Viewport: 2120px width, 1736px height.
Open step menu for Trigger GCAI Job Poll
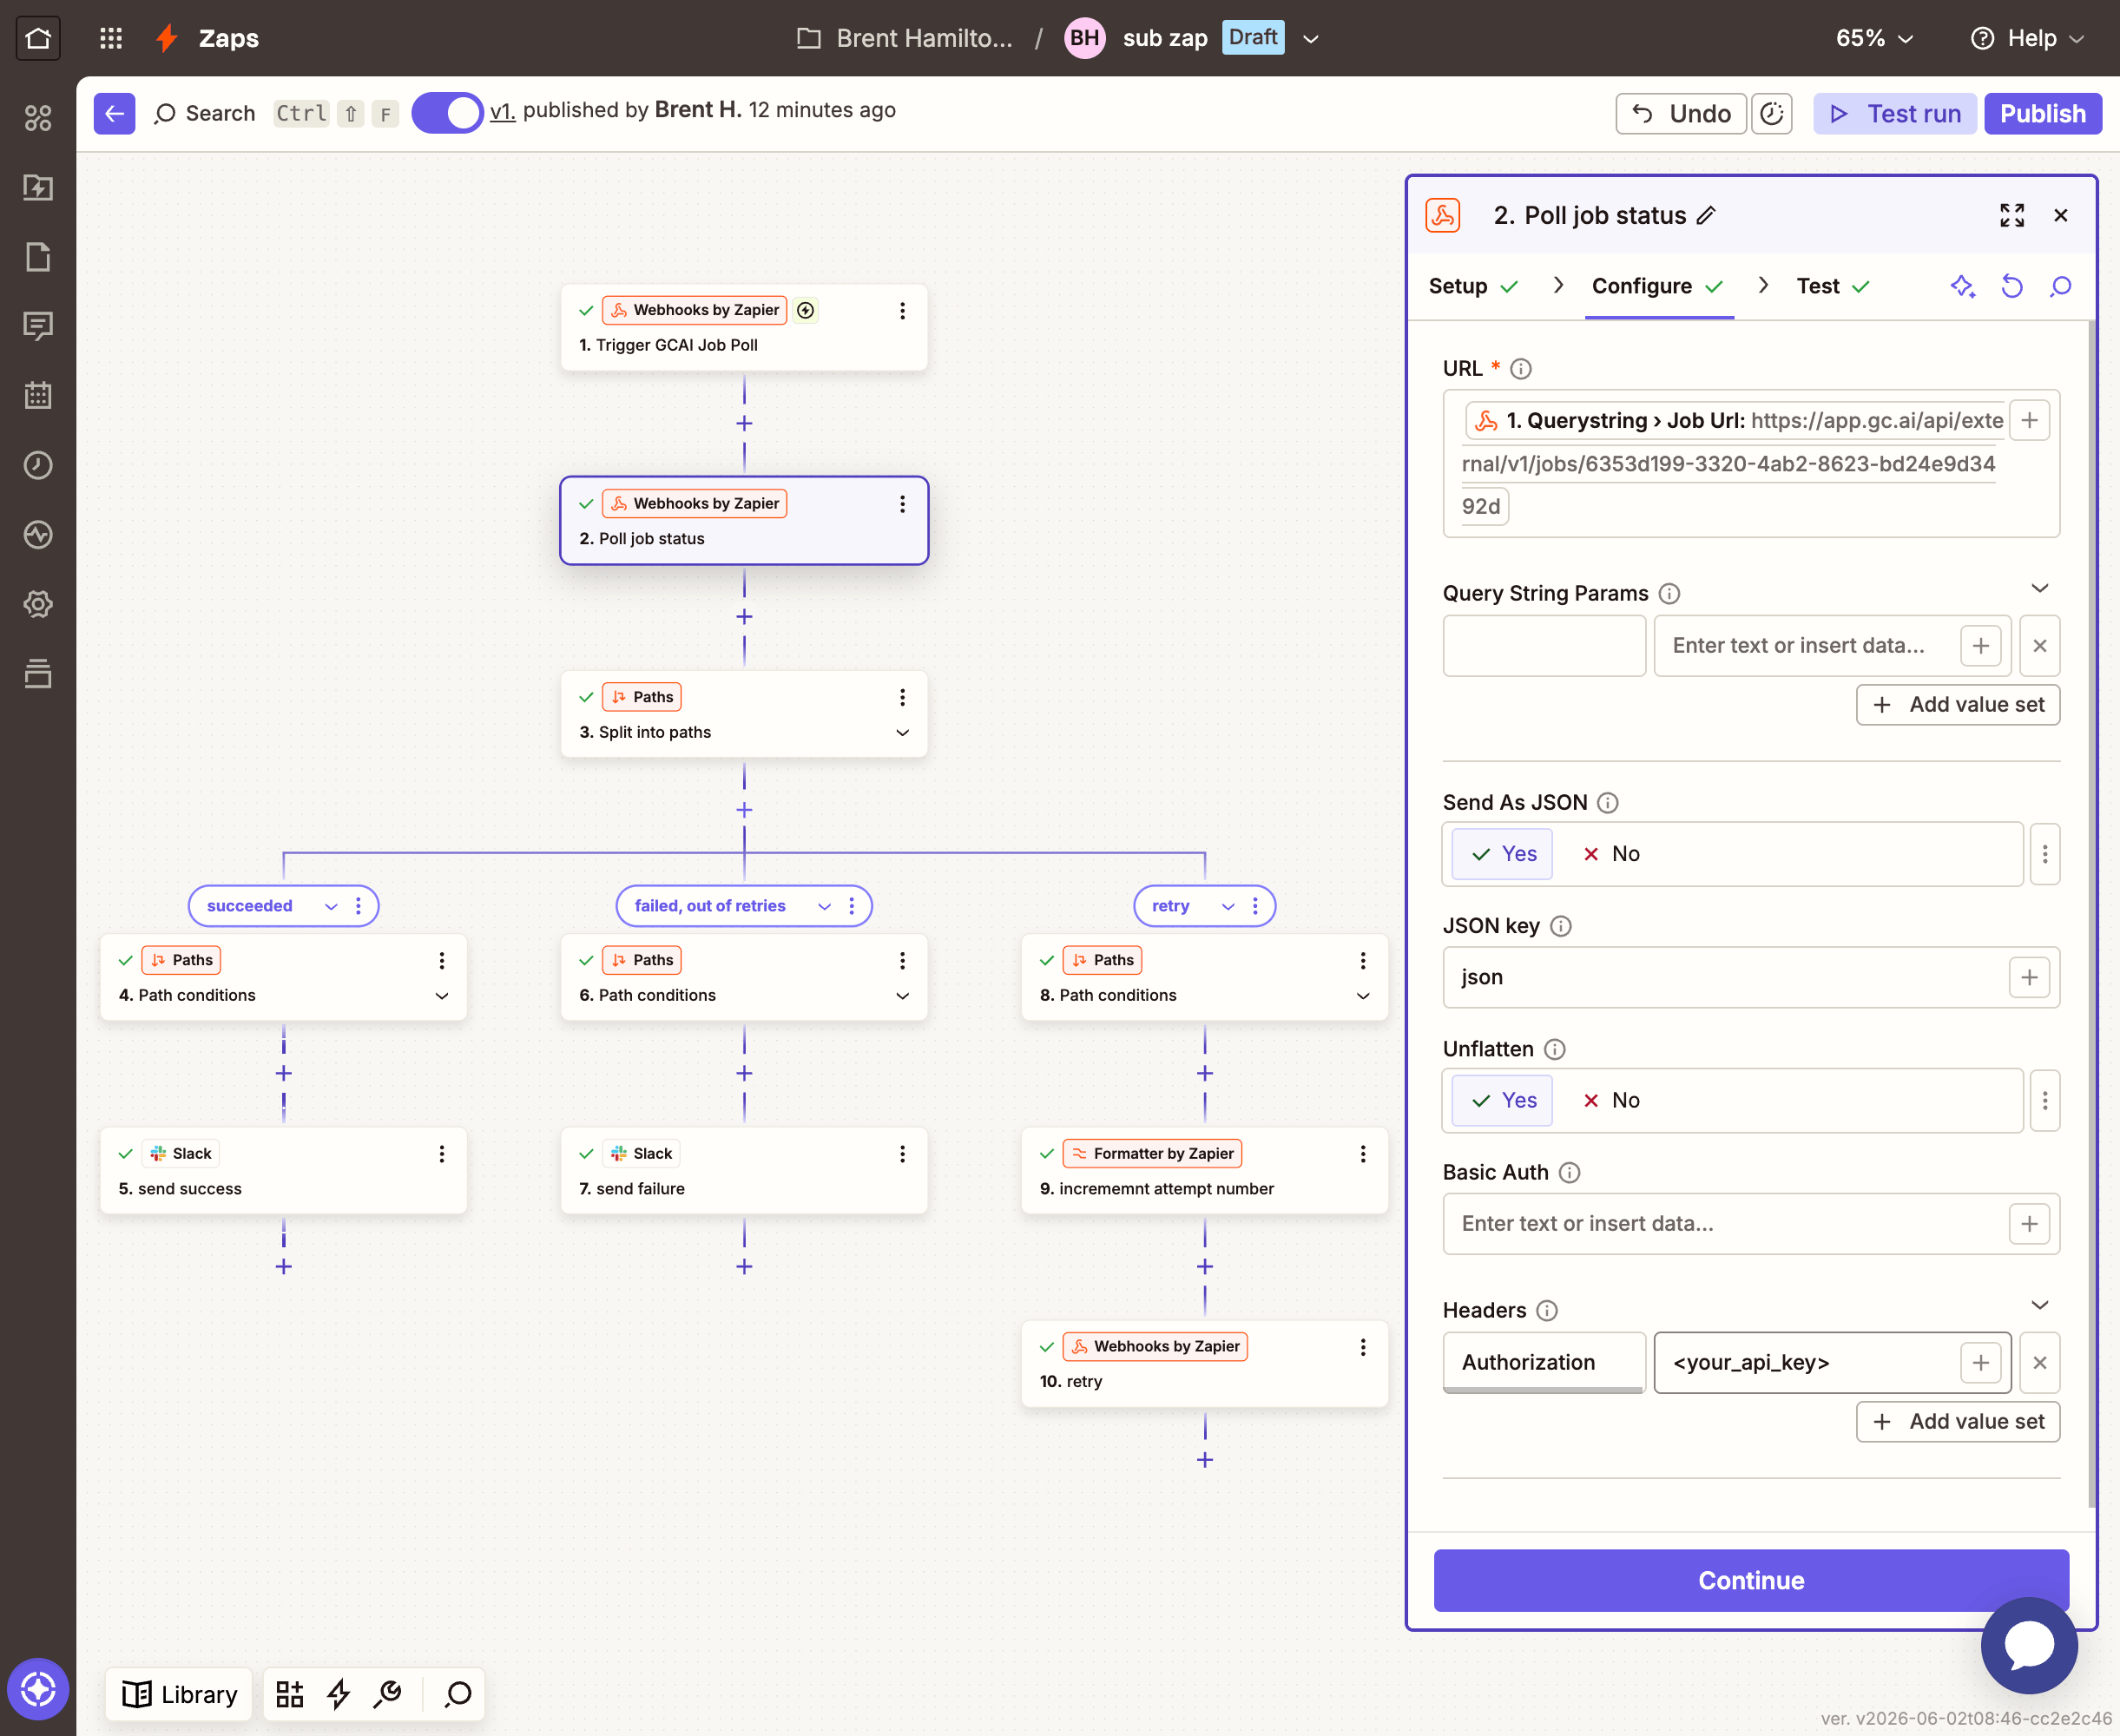pyautogui.click(x=902, y=311)
